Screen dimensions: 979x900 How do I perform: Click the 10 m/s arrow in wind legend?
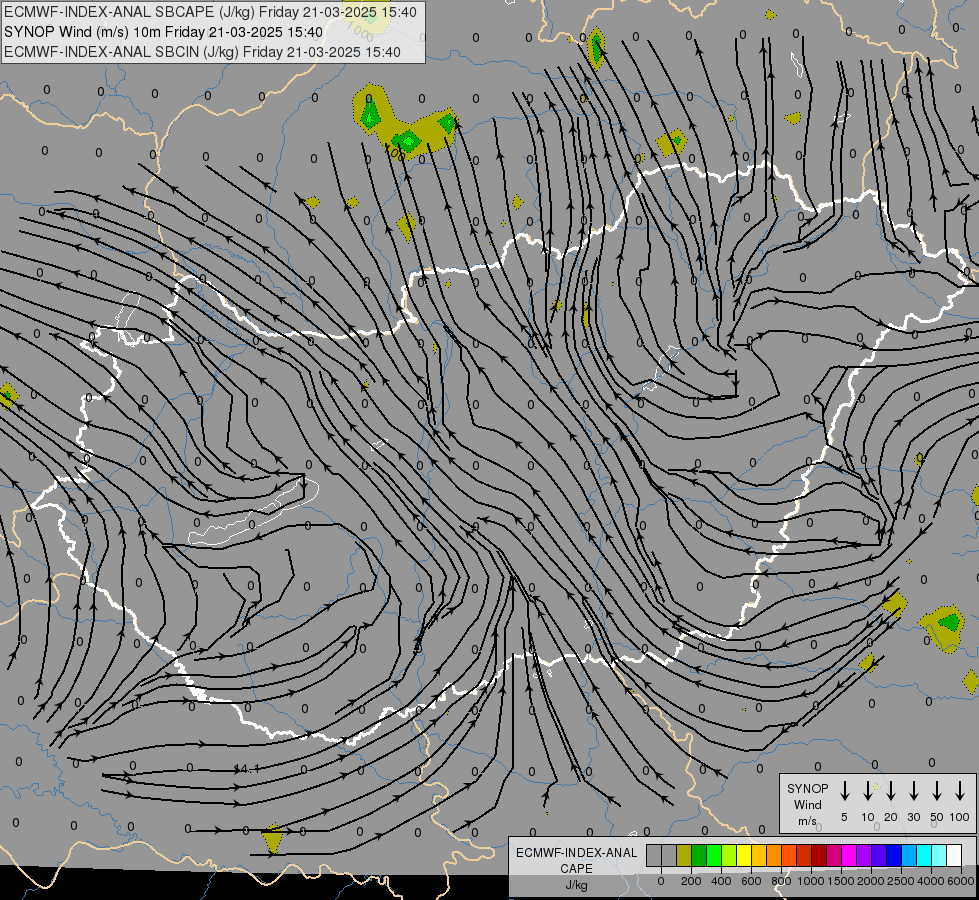(x=867, y=791)
